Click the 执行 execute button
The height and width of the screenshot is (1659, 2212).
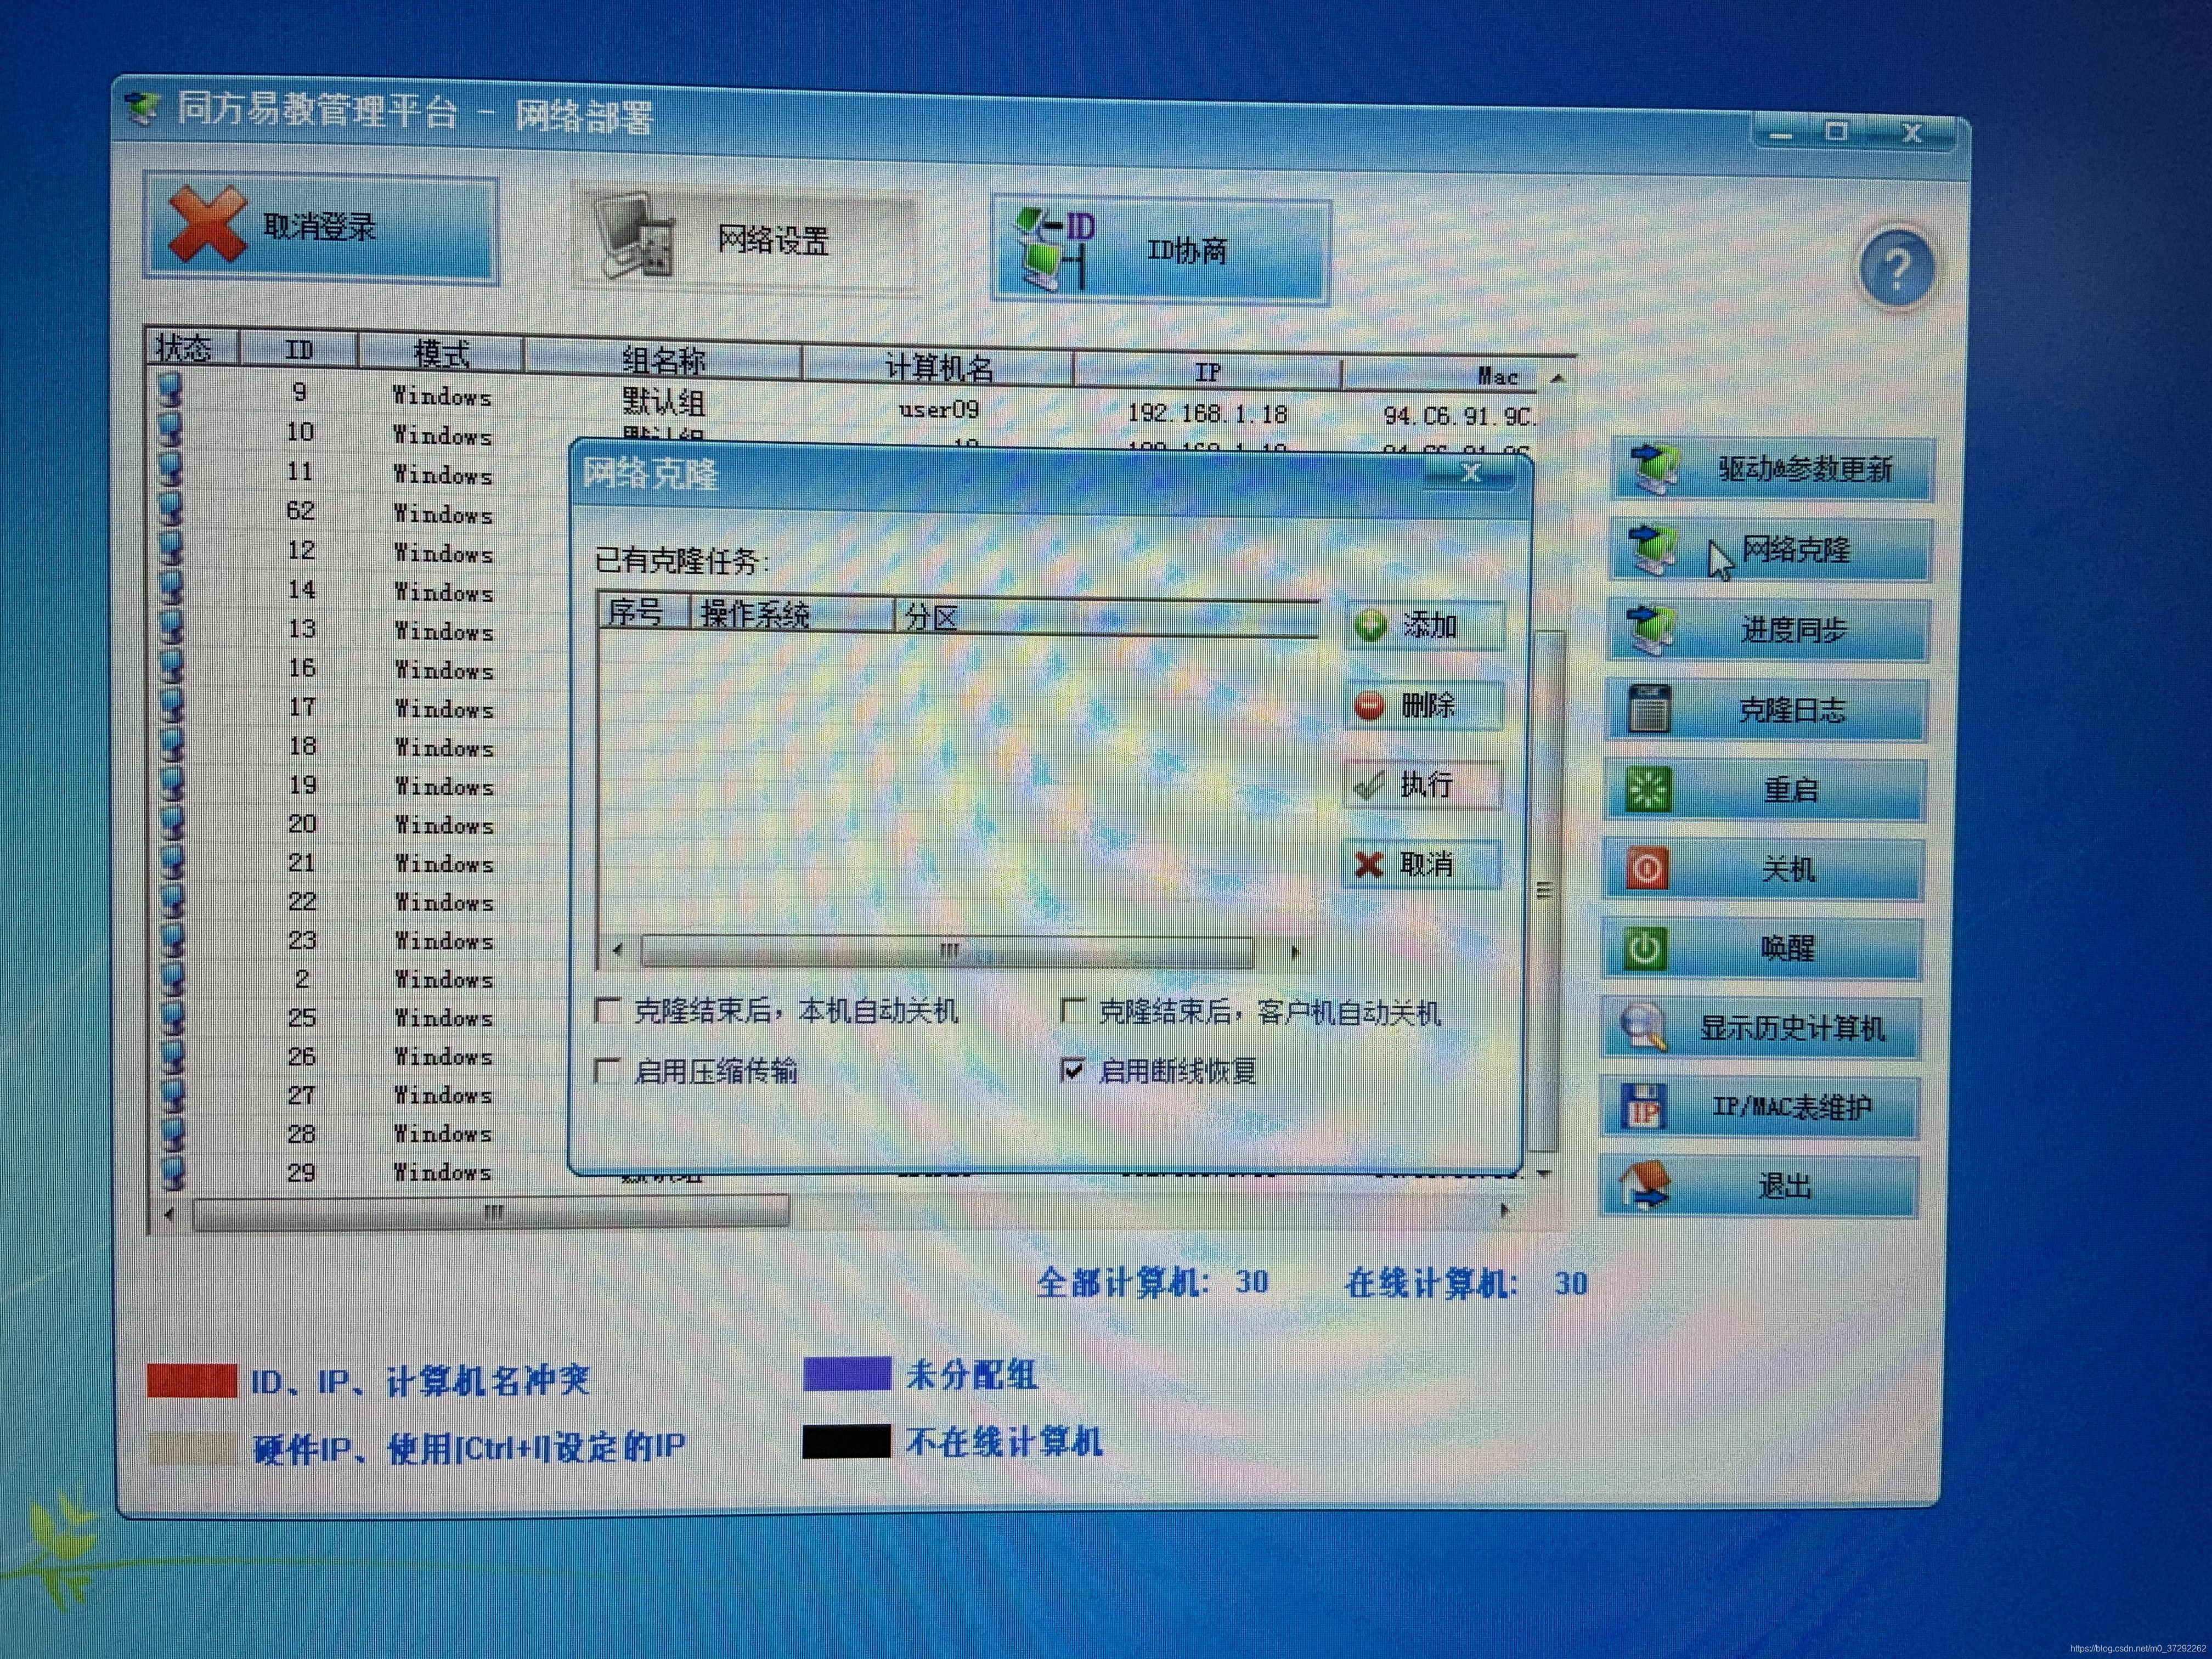click(1423, 785)
